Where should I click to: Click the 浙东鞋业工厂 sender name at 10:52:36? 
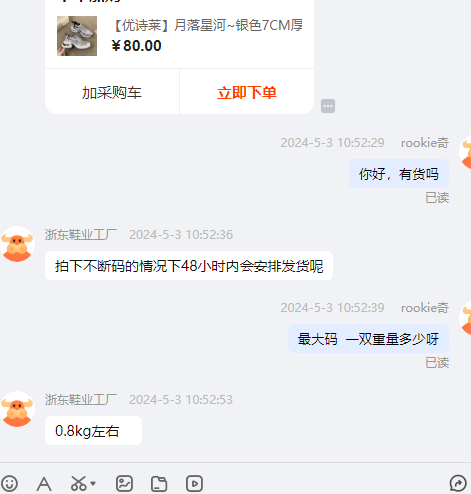pyautogui.click(x=81, y=234)
